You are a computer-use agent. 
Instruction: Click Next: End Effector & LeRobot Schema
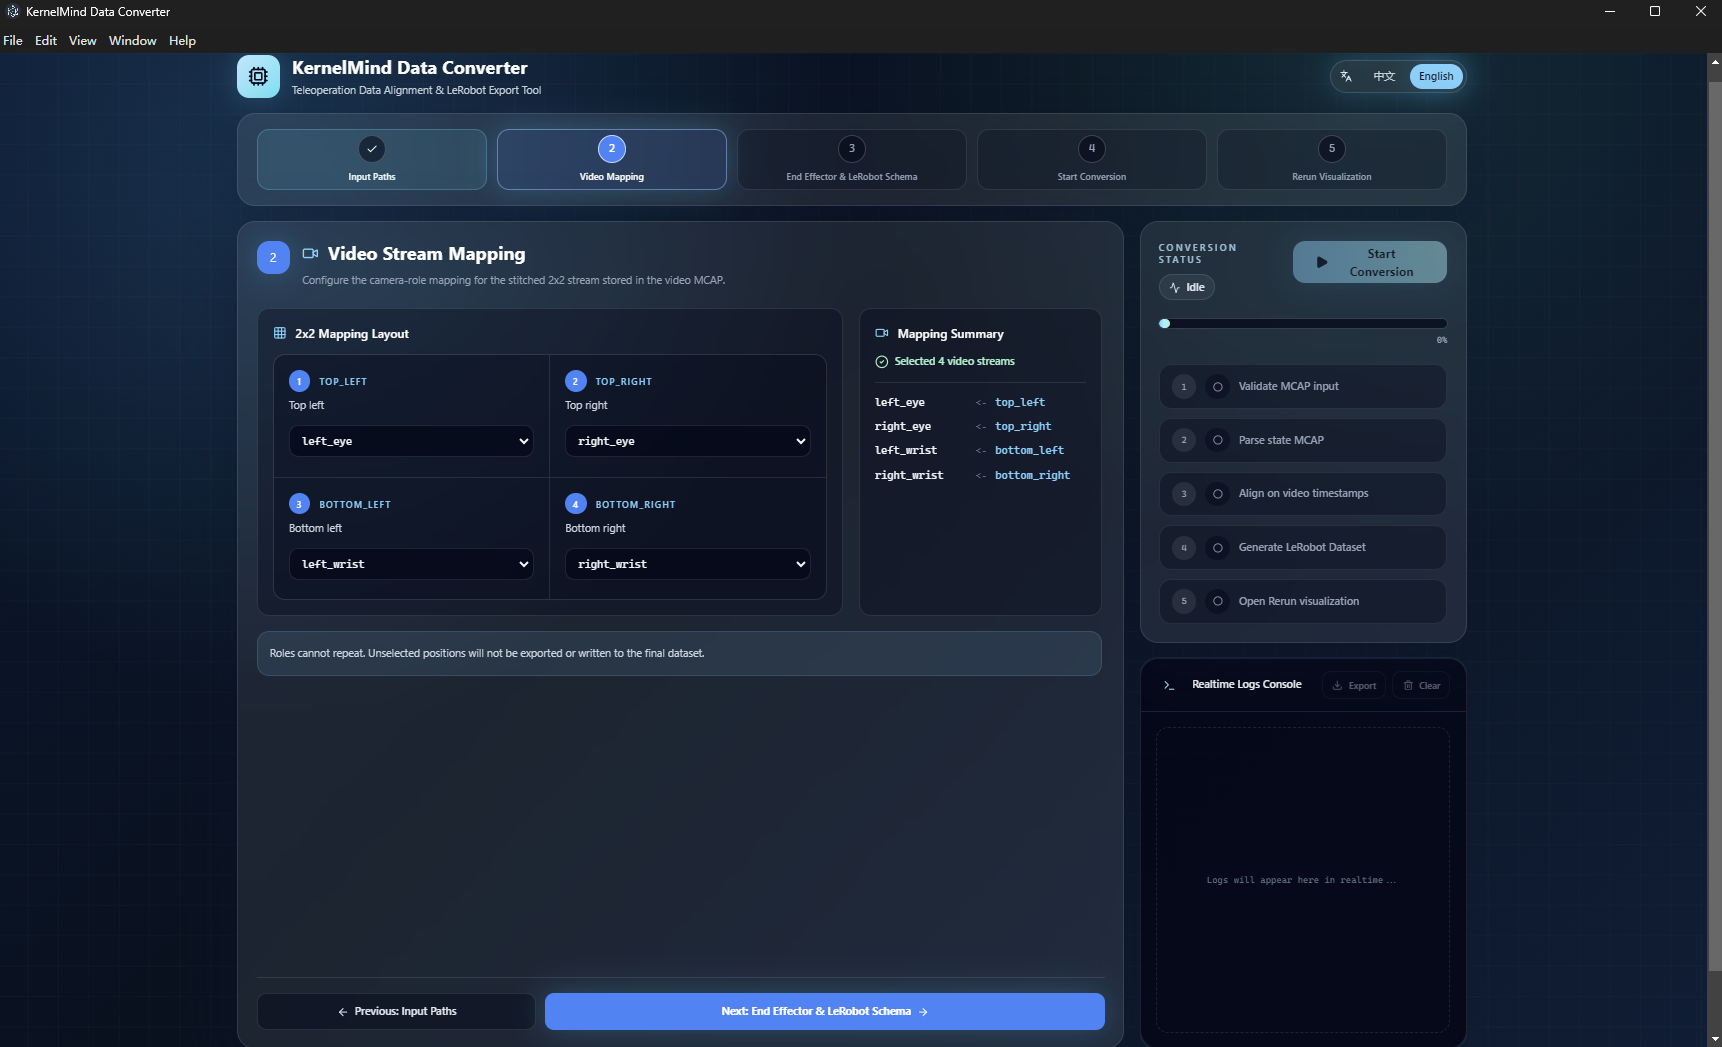click(825, 1011)
